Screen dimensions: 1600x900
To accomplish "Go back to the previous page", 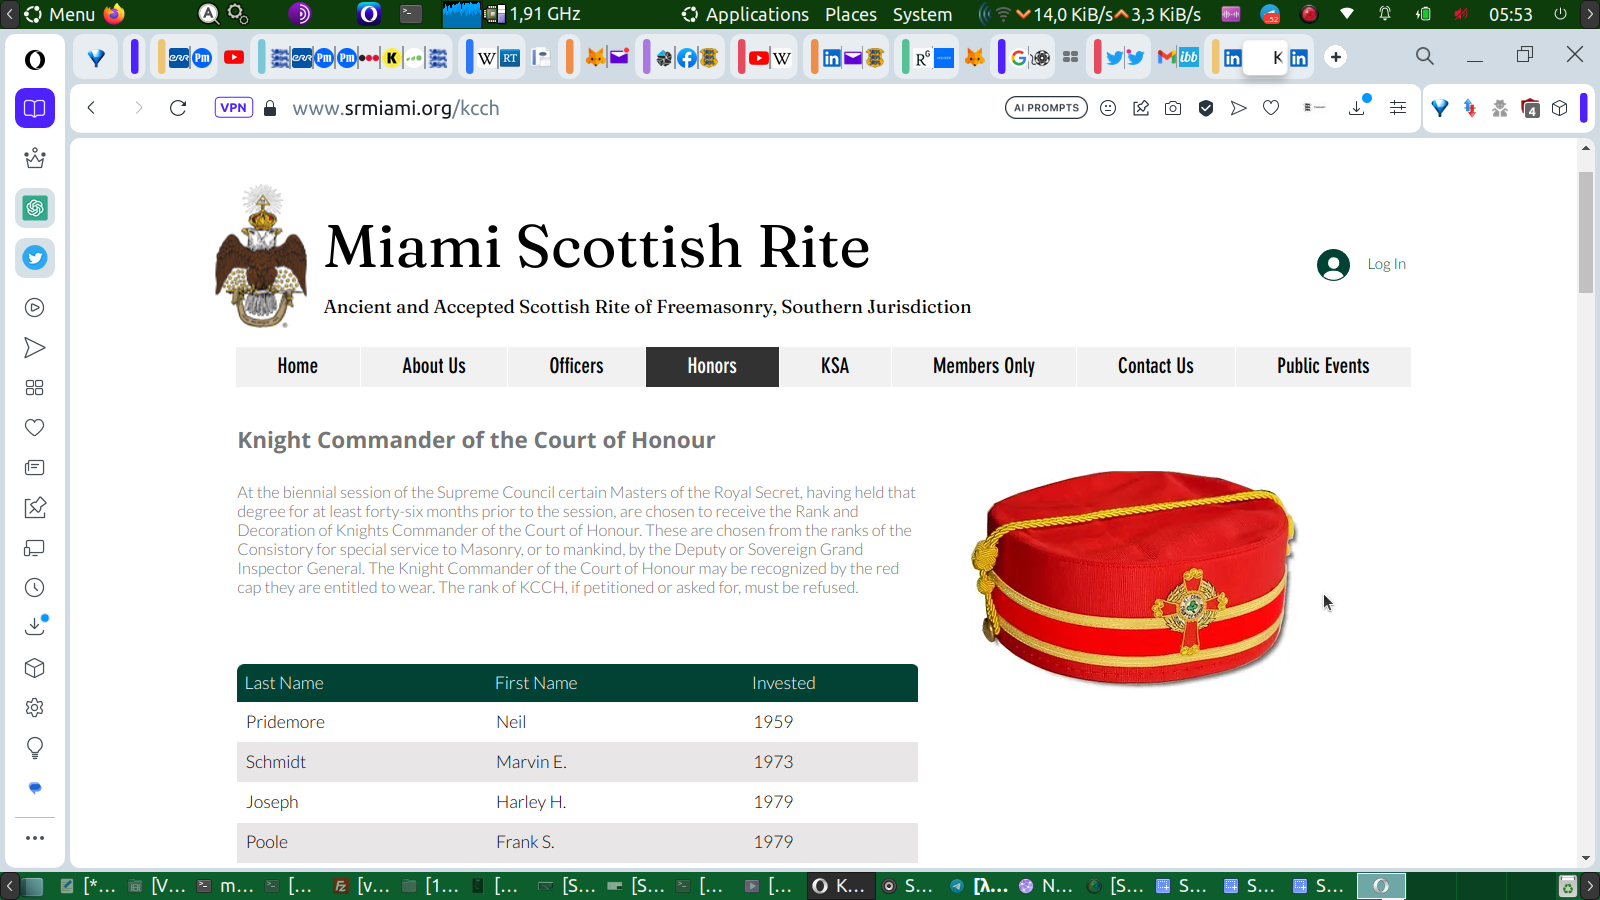I will point(91,108).
